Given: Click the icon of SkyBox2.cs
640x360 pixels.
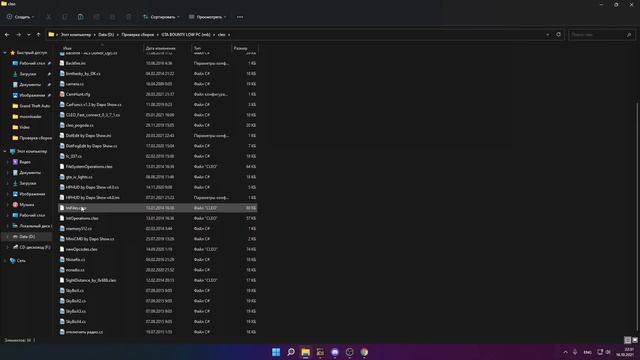Looking at the screenshot, I should click(62, 301).
